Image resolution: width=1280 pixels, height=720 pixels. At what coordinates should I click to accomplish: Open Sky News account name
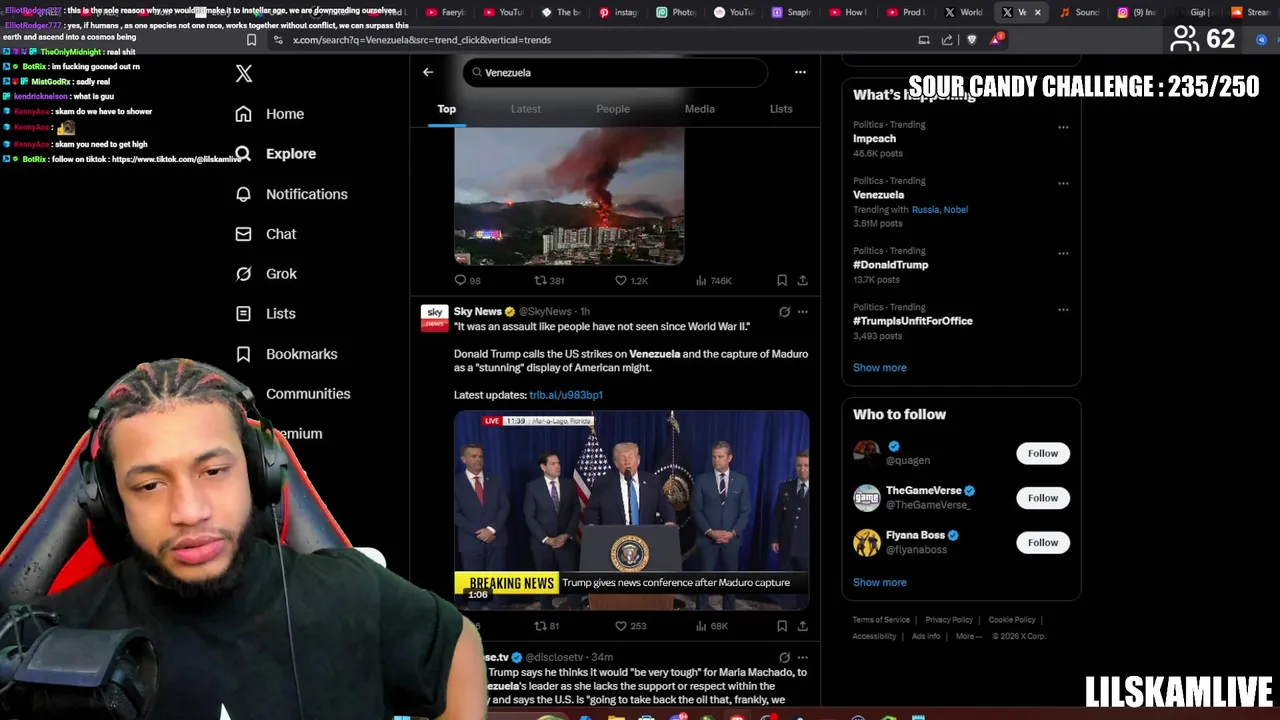tap(478, 312)
